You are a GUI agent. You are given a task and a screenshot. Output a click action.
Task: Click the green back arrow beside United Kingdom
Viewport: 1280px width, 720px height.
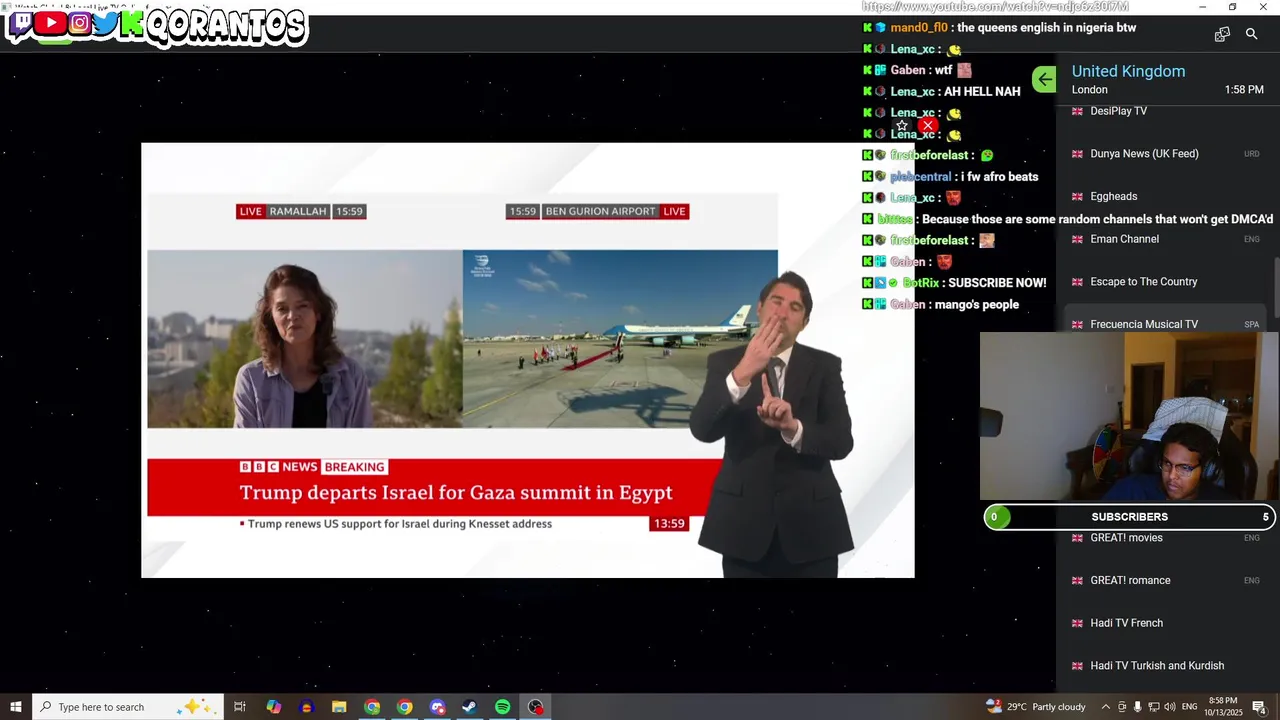(x=1044, y=80)
